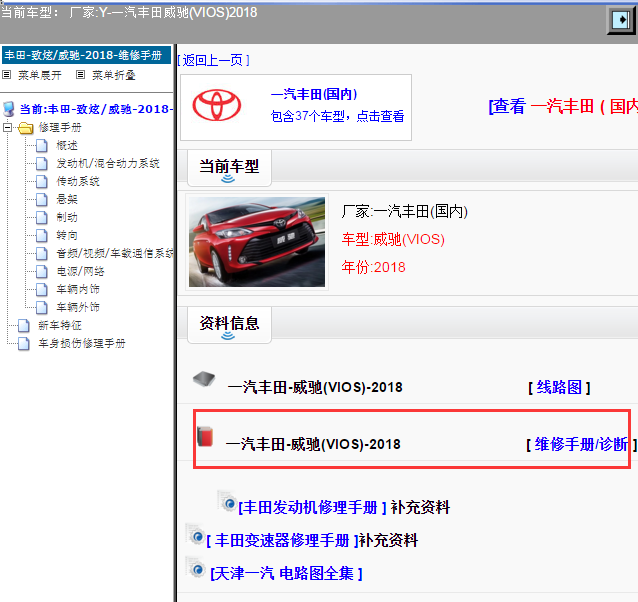Image resolution: width=638 pixels, height=602 pixels.
Task: Click the gray wiring diagram book icon
Action: click(204, 379)
